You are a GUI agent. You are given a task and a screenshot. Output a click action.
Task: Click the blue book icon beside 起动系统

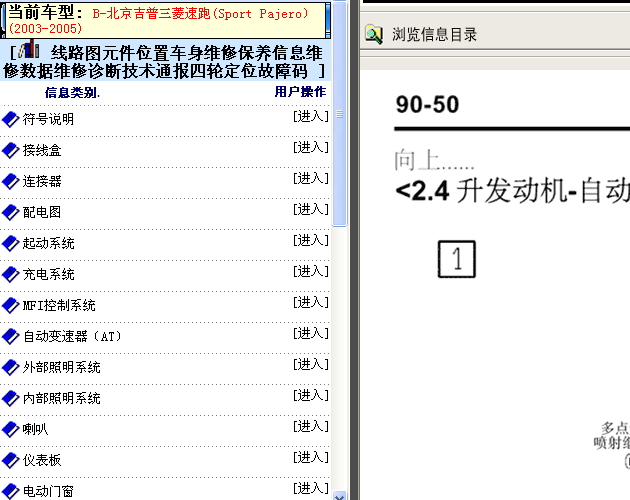pyautogui.click(x=10, y=243)
